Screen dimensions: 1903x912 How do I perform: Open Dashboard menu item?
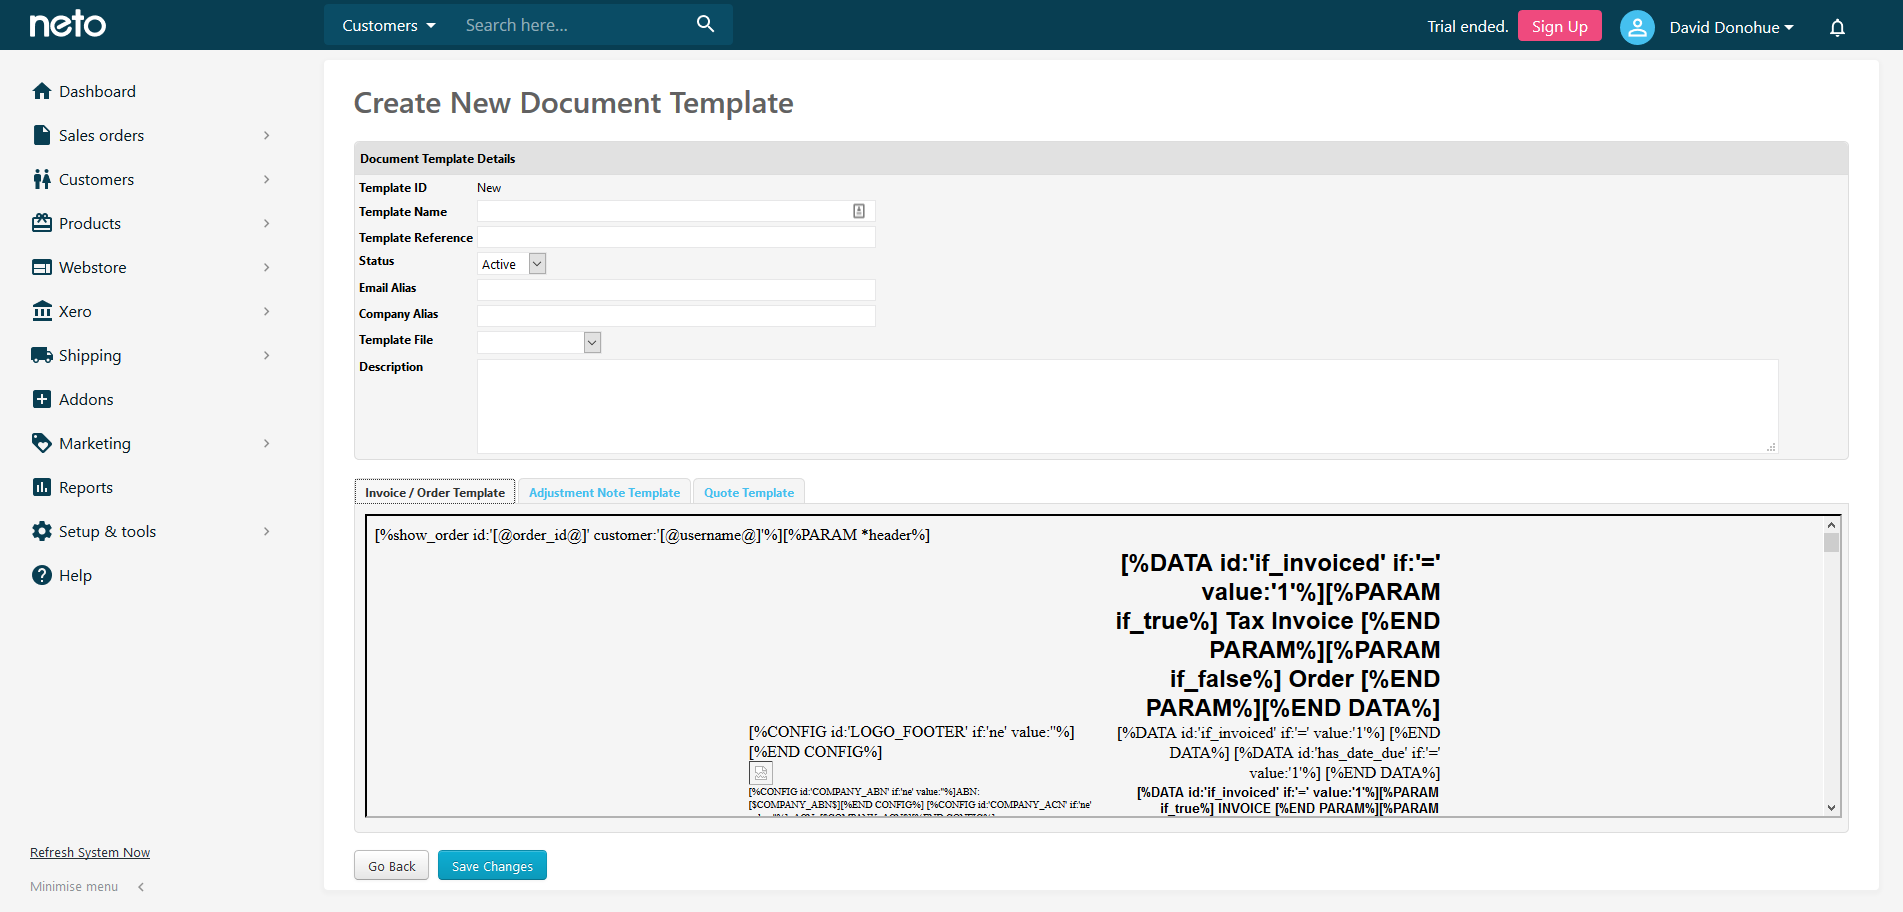97,91
